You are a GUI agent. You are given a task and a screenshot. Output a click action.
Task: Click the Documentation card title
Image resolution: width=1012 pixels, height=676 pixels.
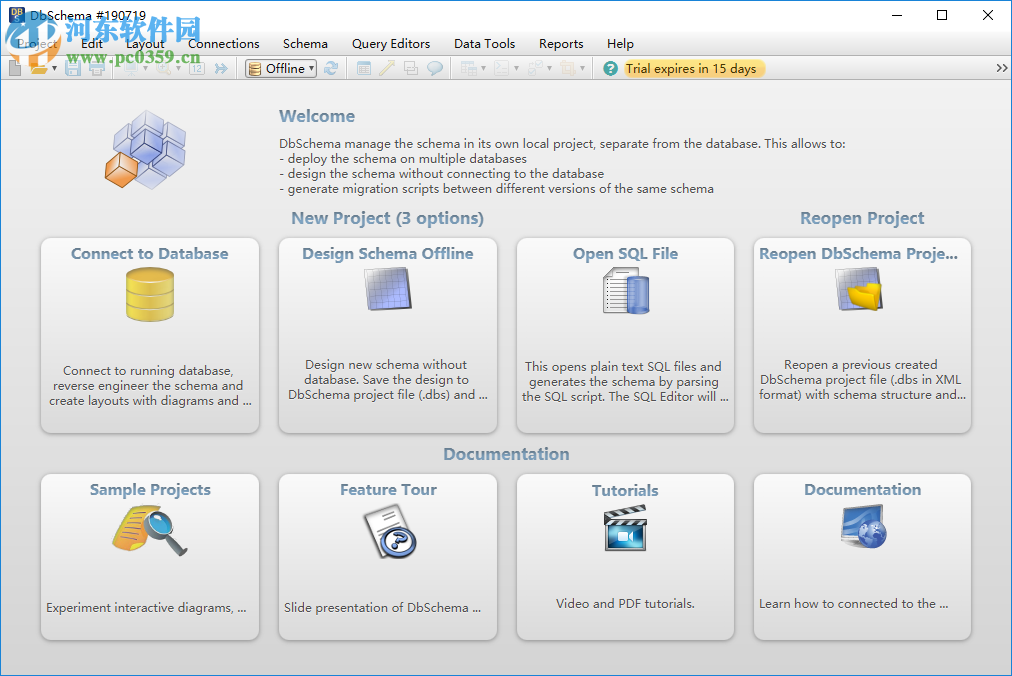coord(863,490)
